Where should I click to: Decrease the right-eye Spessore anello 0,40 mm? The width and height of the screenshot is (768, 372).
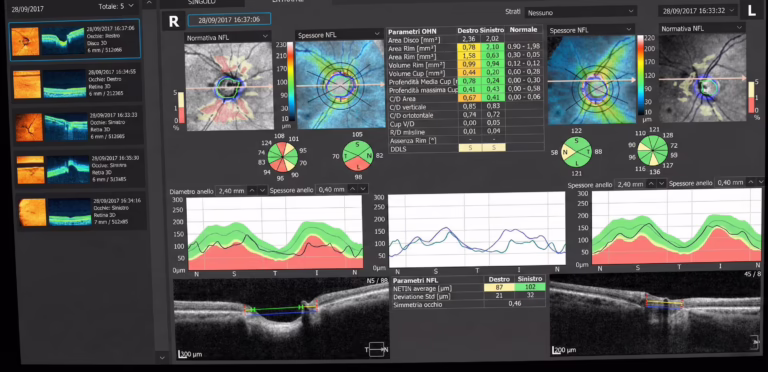[x=363, y=189]
